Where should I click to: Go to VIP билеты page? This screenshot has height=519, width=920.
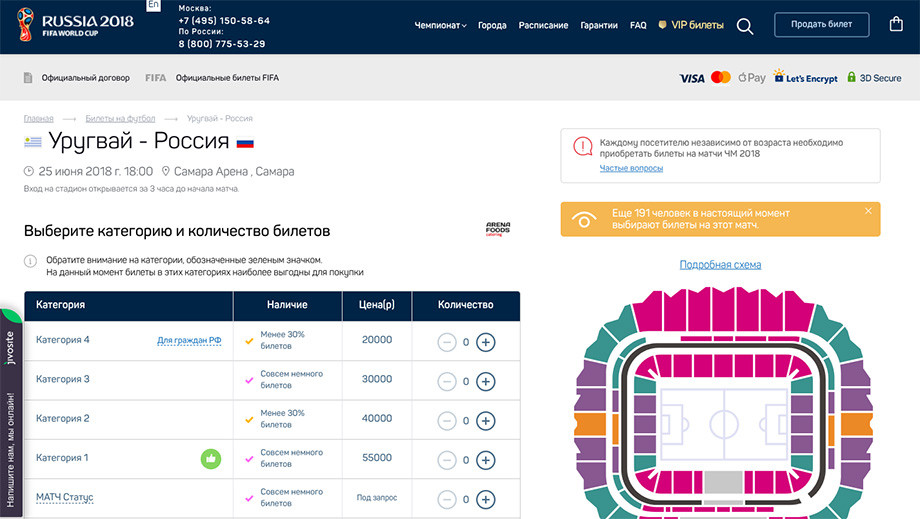point(691,25)
